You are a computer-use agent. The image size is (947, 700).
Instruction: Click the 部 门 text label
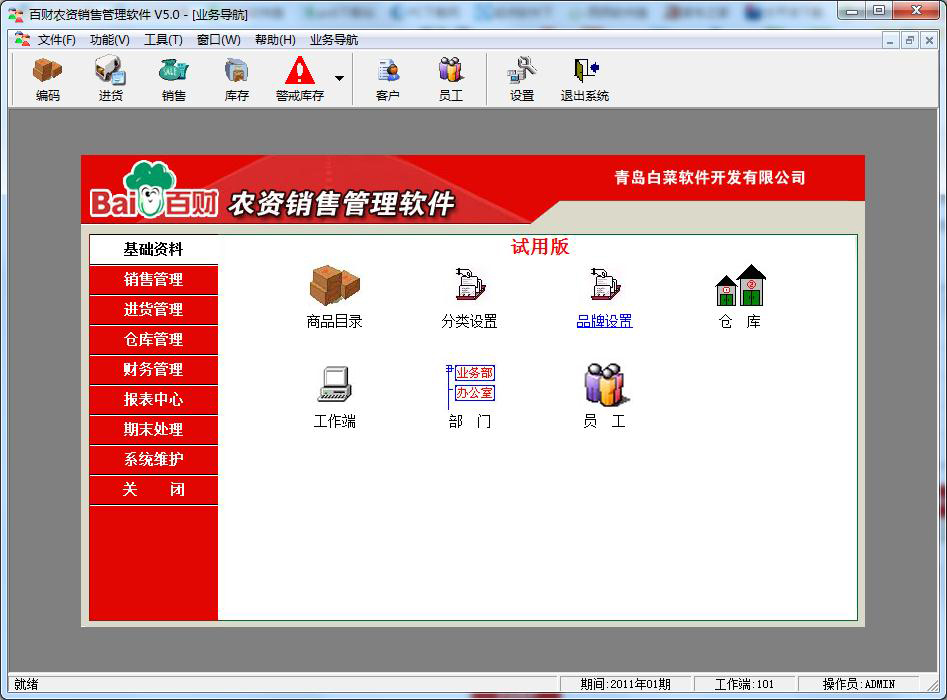point(470,421)
